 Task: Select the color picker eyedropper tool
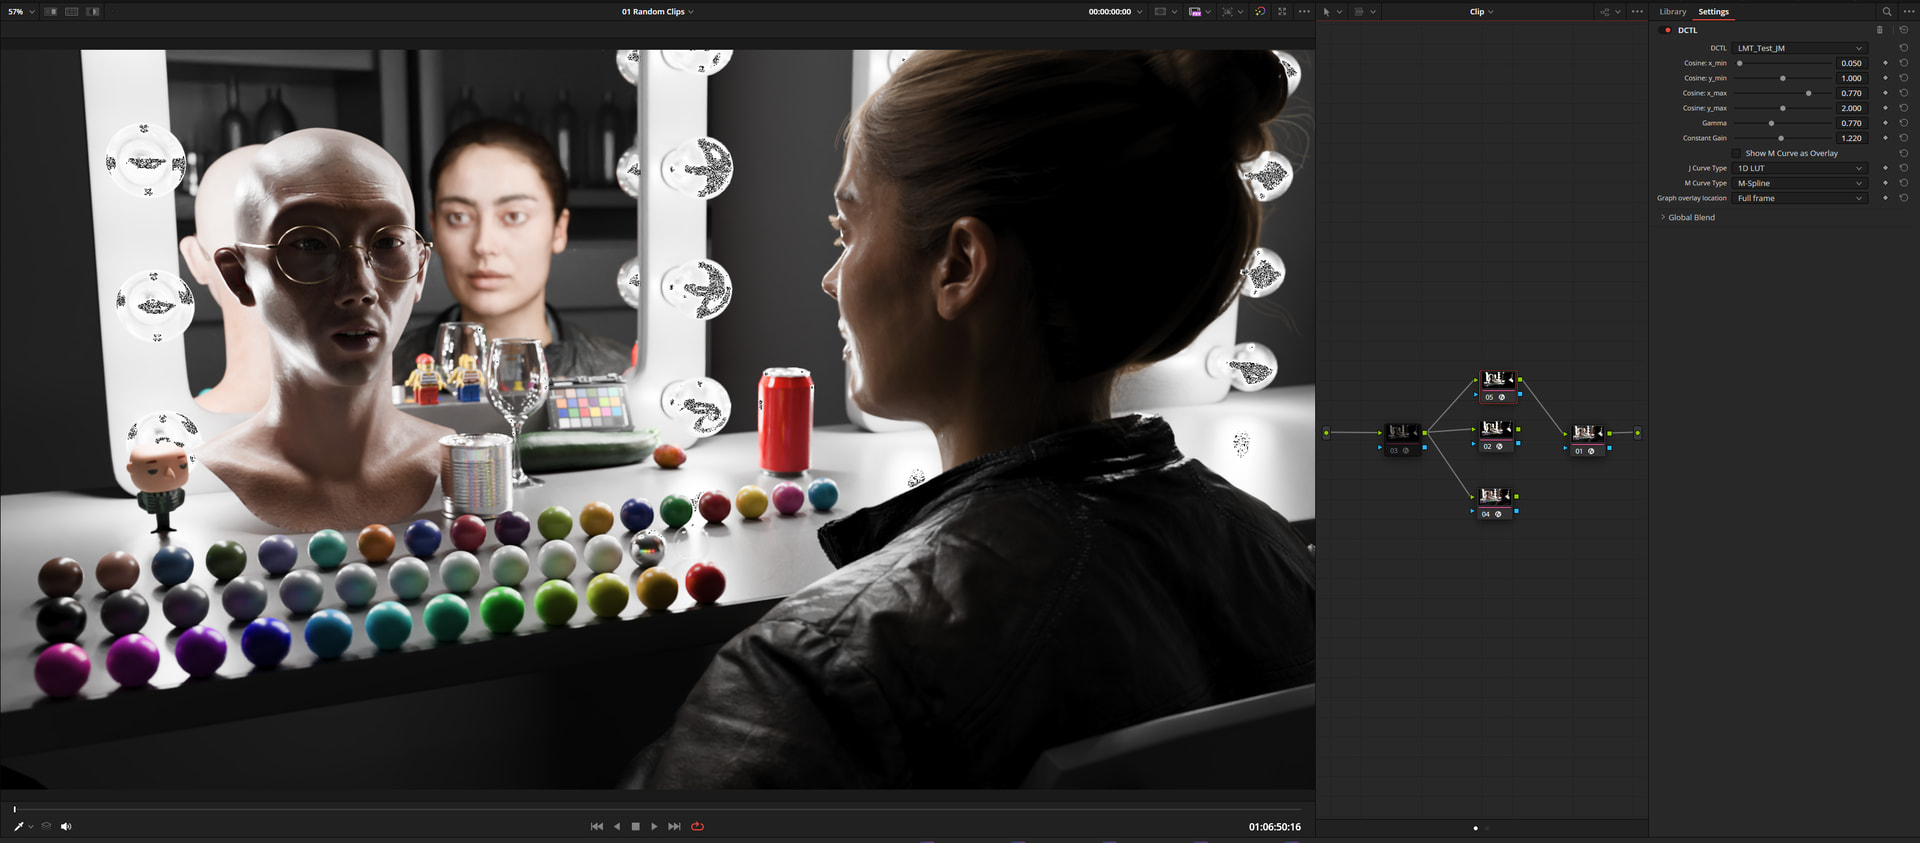click(18, 826)
